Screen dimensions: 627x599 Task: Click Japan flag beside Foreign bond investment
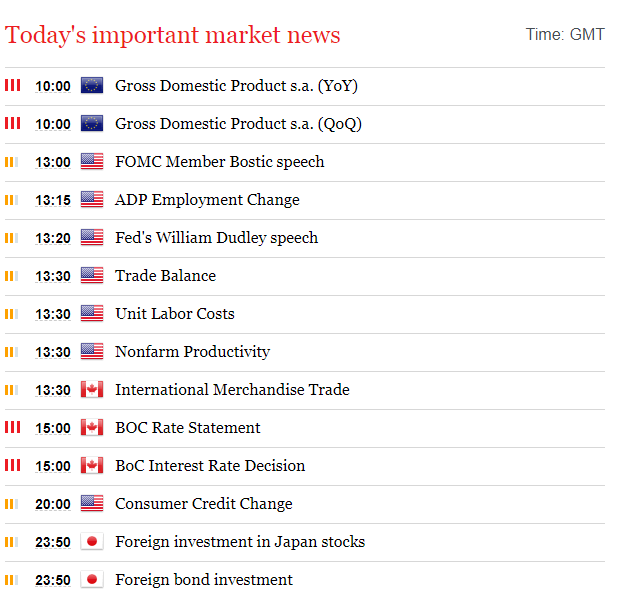coord(92,580)
